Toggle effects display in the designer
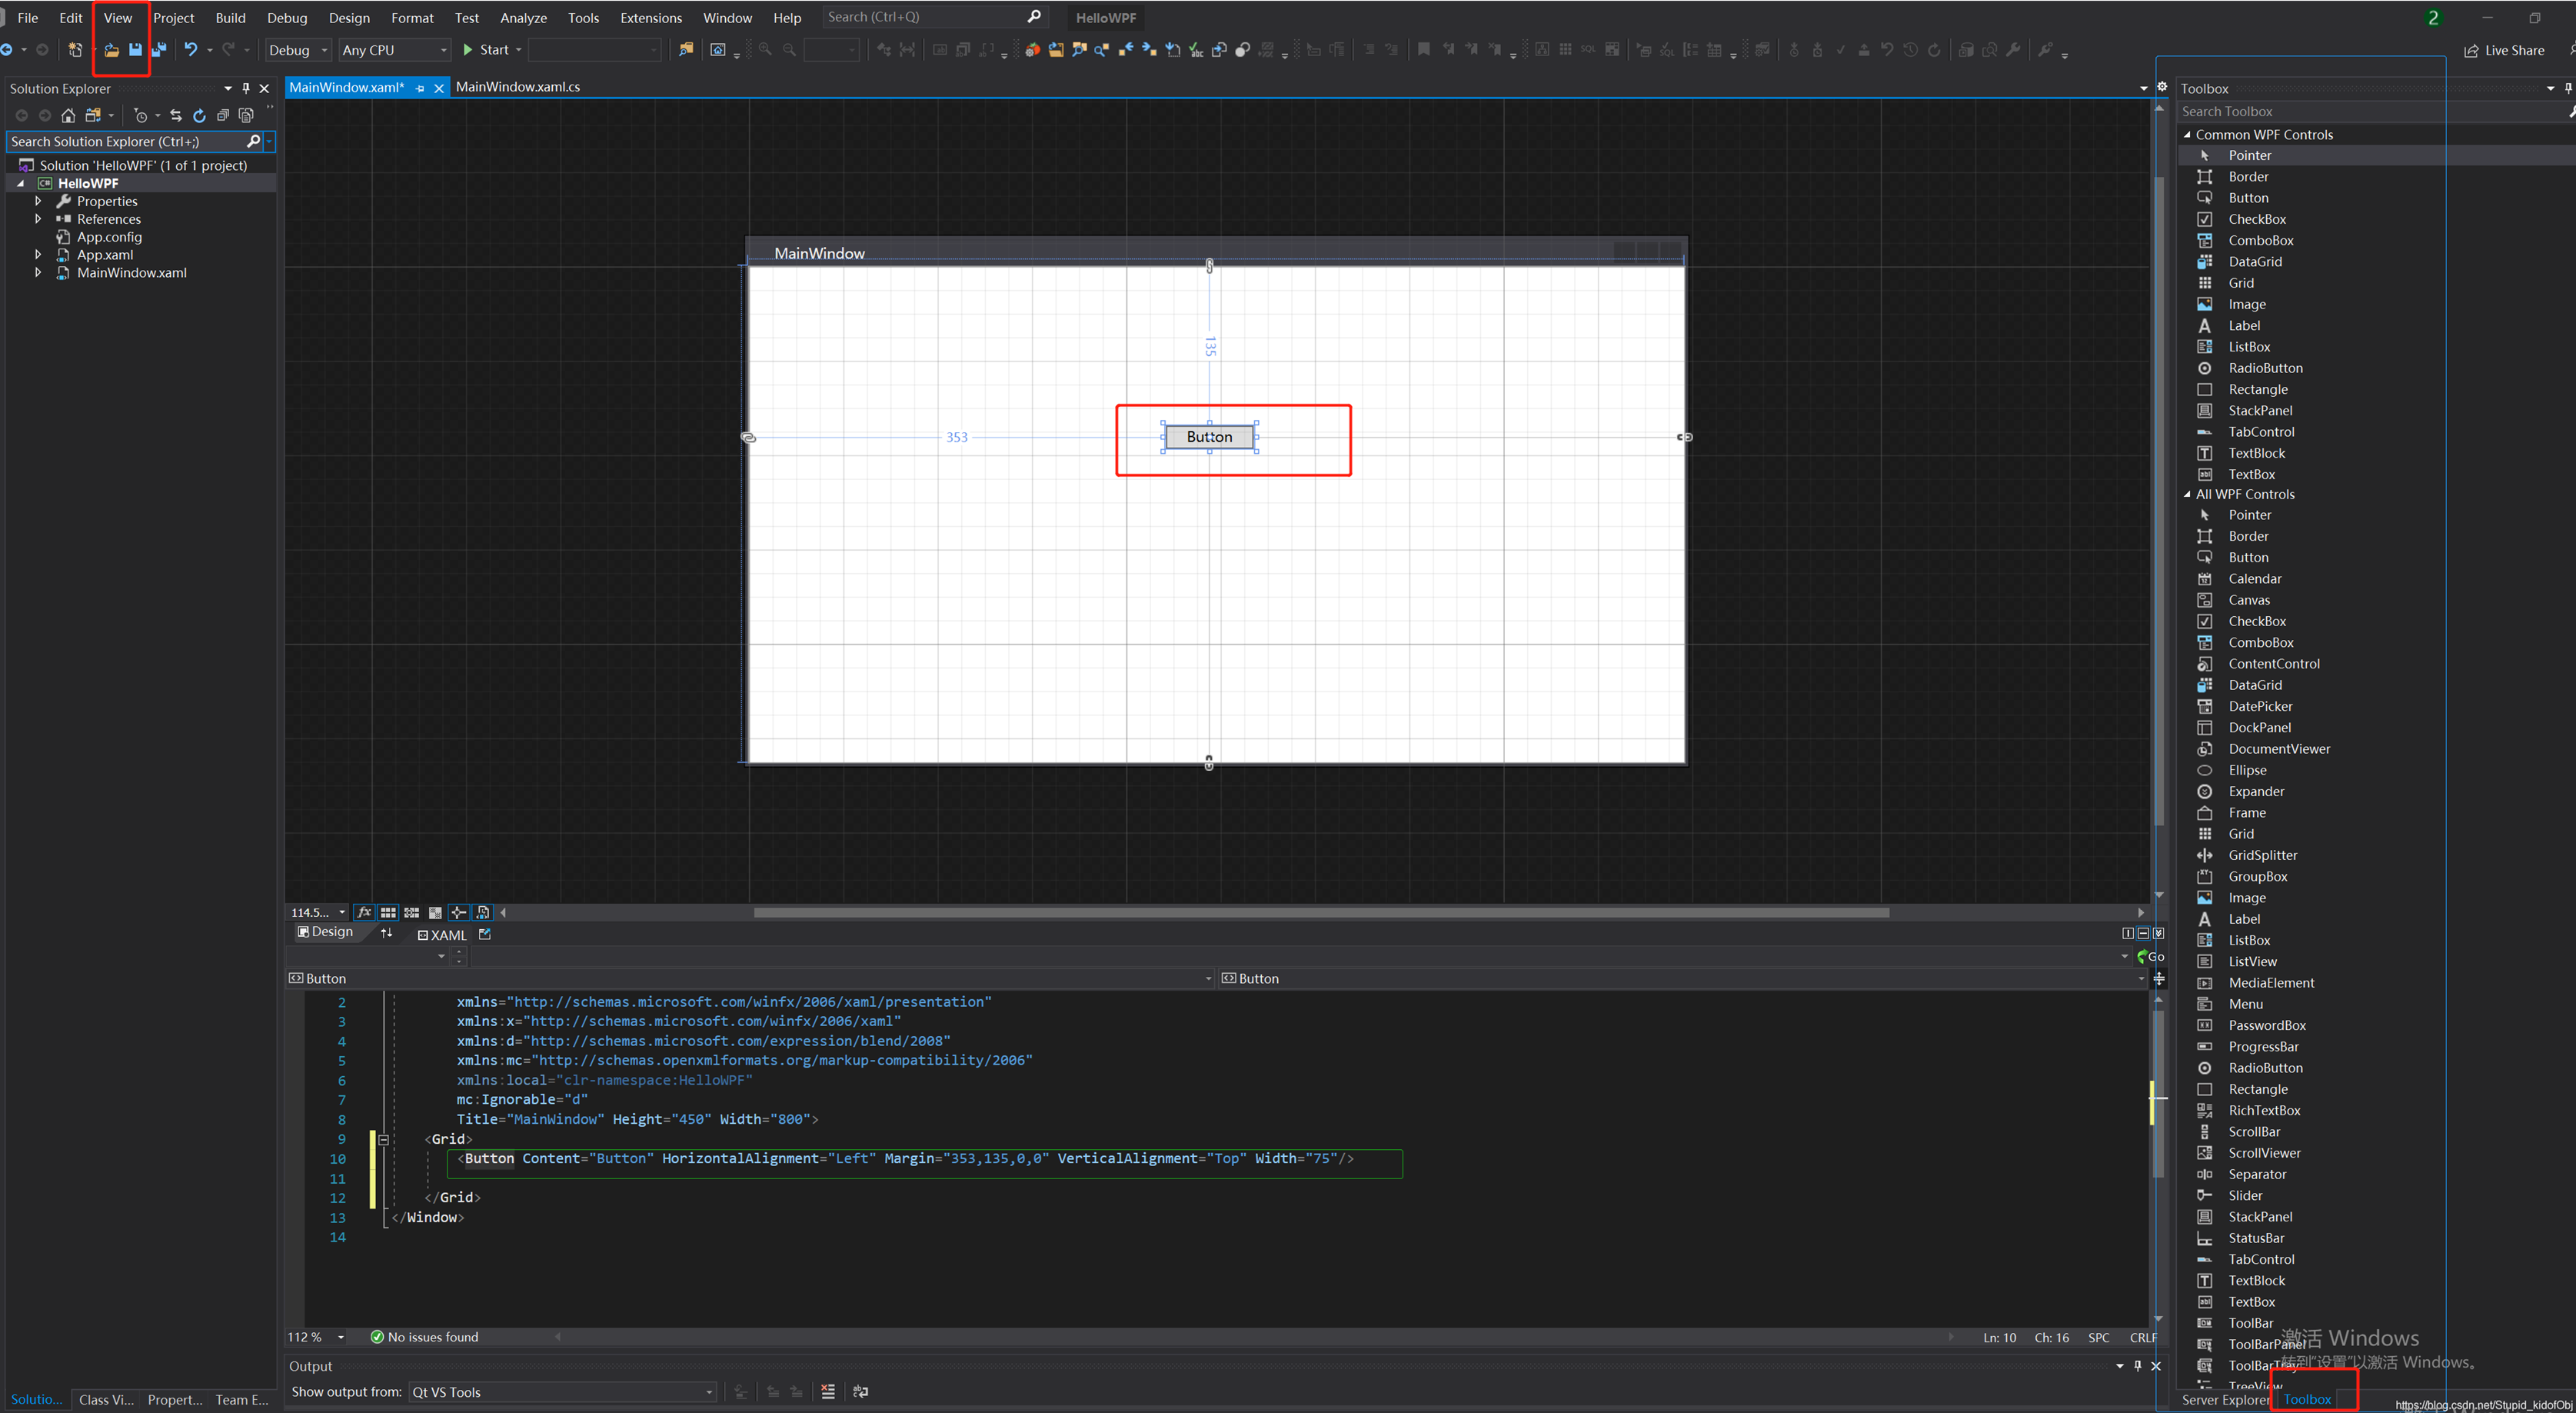Screen dimensions: 2576x1413 pyautogui.click(x=364, y=912)
